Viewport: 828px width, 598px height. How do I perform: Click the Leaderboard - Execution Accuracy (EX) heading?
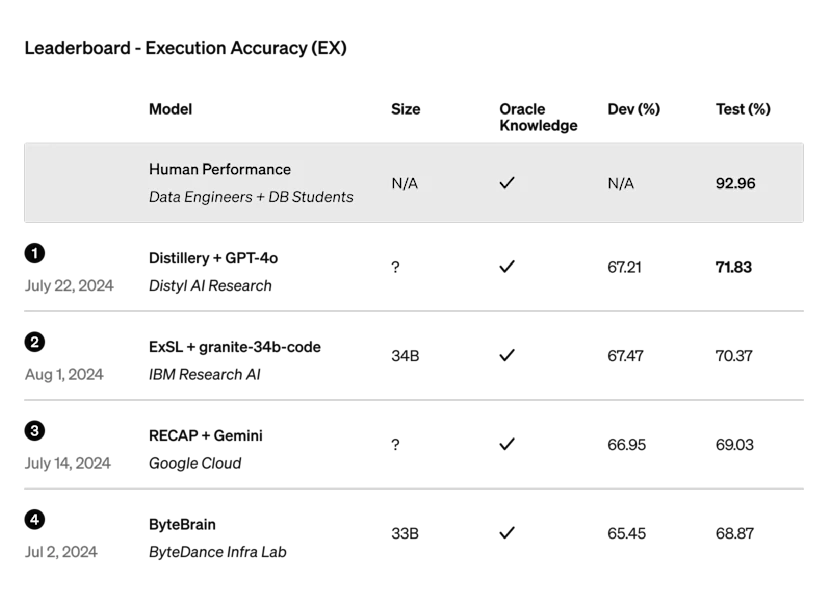click(x=185, y=48)
